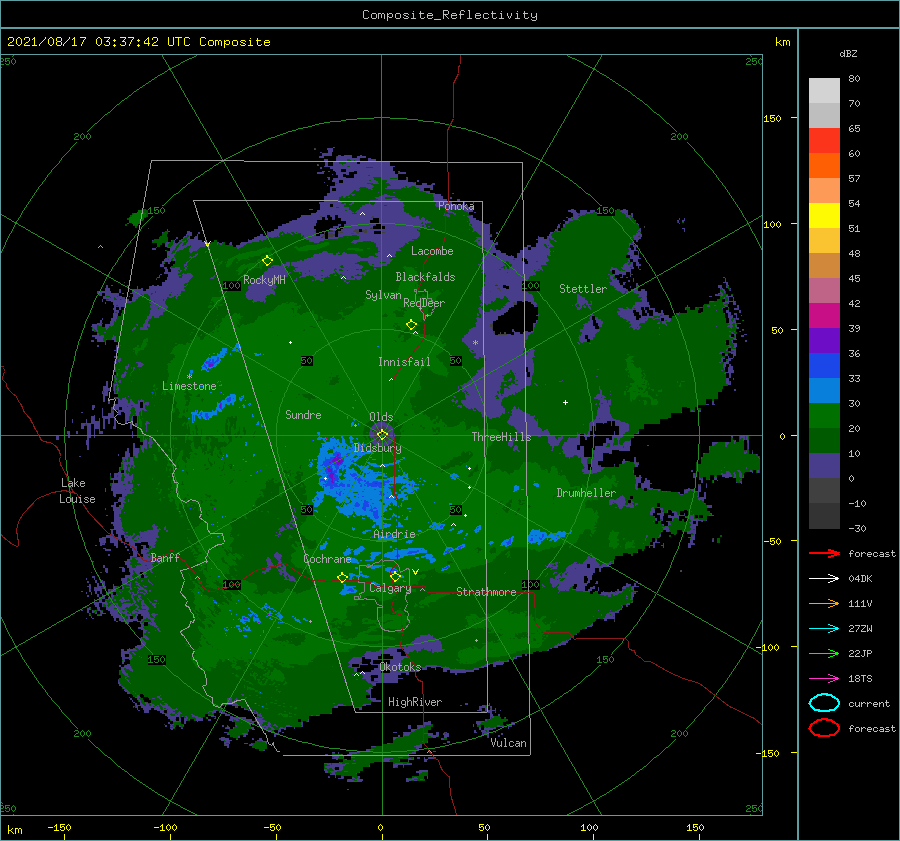Click the red forecast ellipse icon
Screen dimensions: 900x841
click(824, 728)
